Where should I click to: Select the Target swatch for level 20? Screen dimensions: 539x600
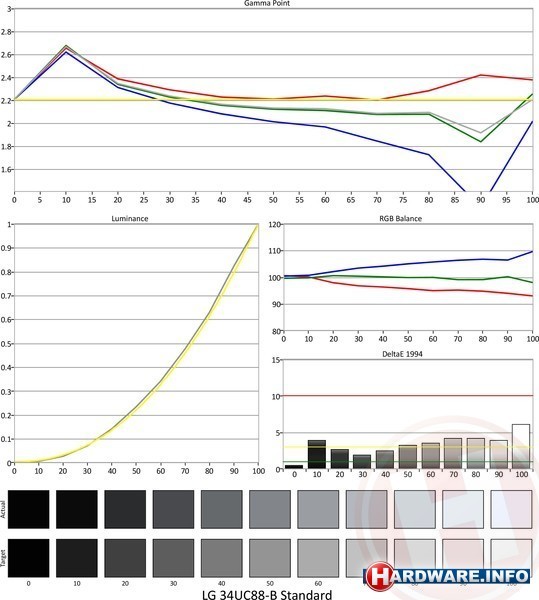click(125, 558)
